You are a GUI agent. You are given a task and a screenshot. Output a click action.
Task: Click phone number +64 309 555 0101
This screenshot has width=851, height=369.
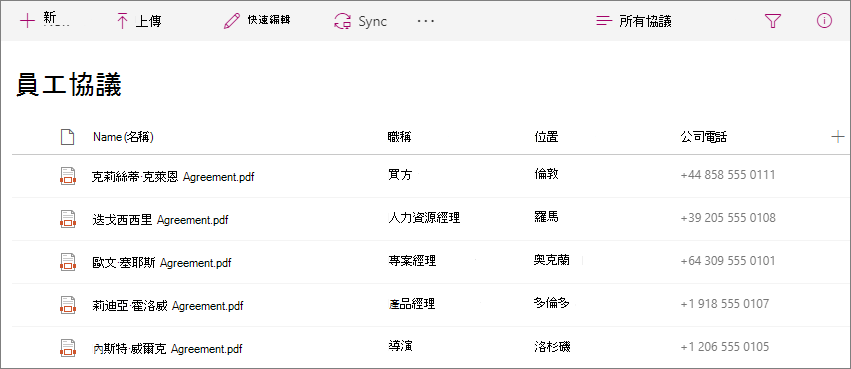click(x=728, y=260)
